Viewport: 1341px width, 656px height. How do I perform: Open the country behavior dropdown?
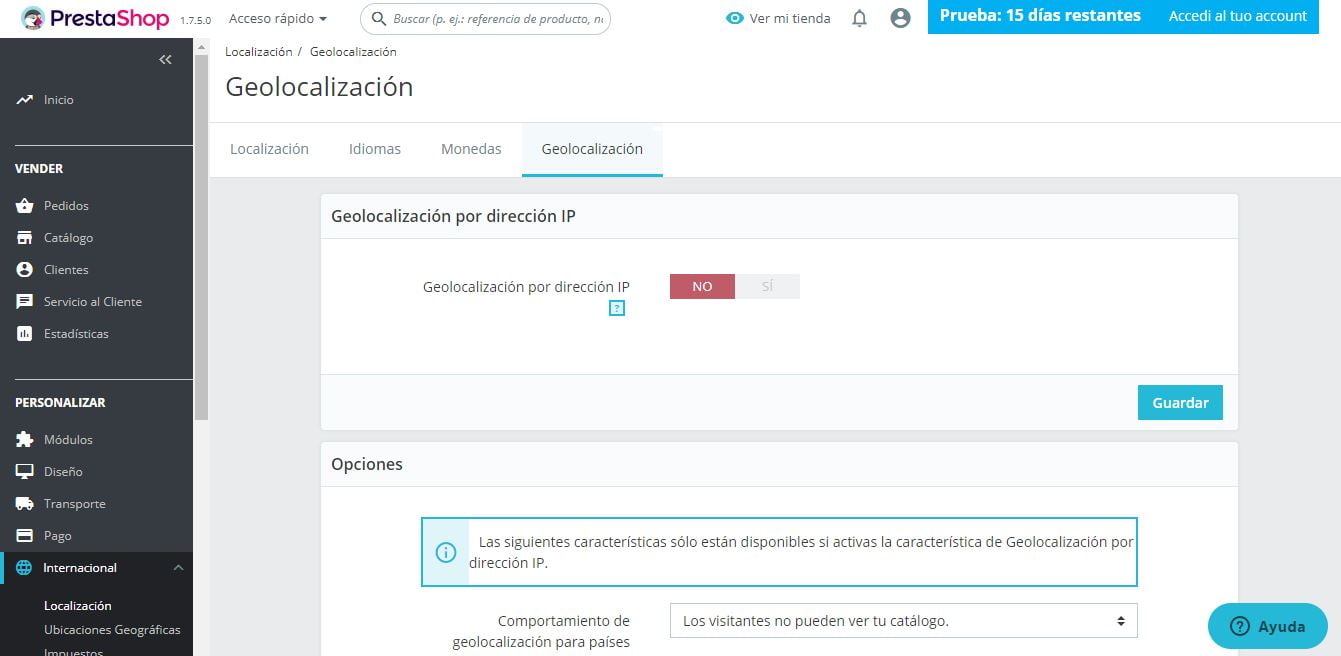coord(902,620)
